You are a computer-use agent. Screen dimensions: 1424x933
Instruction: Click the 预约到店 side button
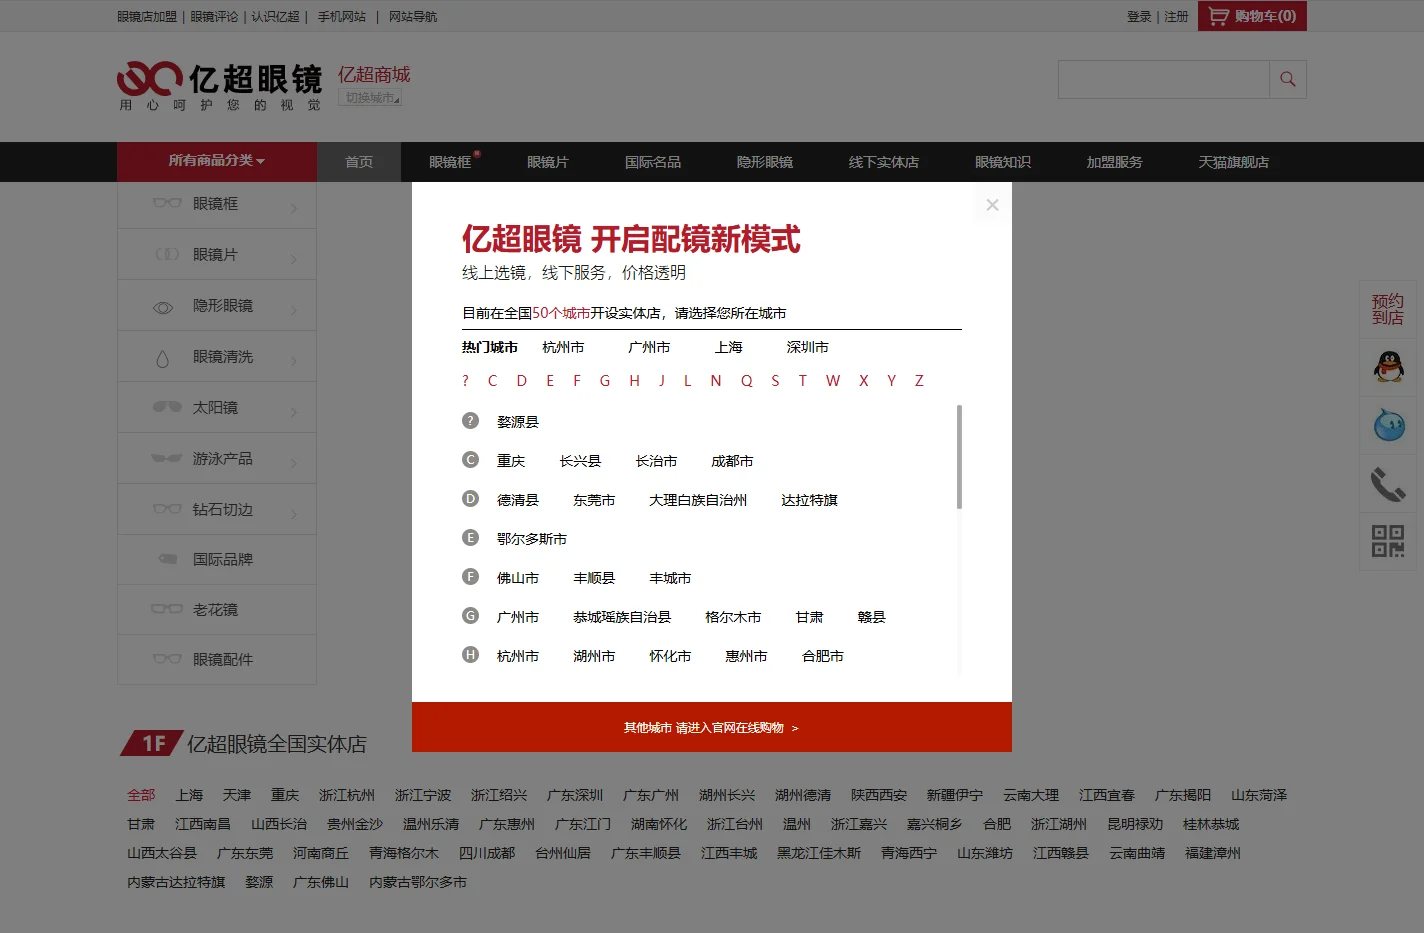[x=1388, y=310]
